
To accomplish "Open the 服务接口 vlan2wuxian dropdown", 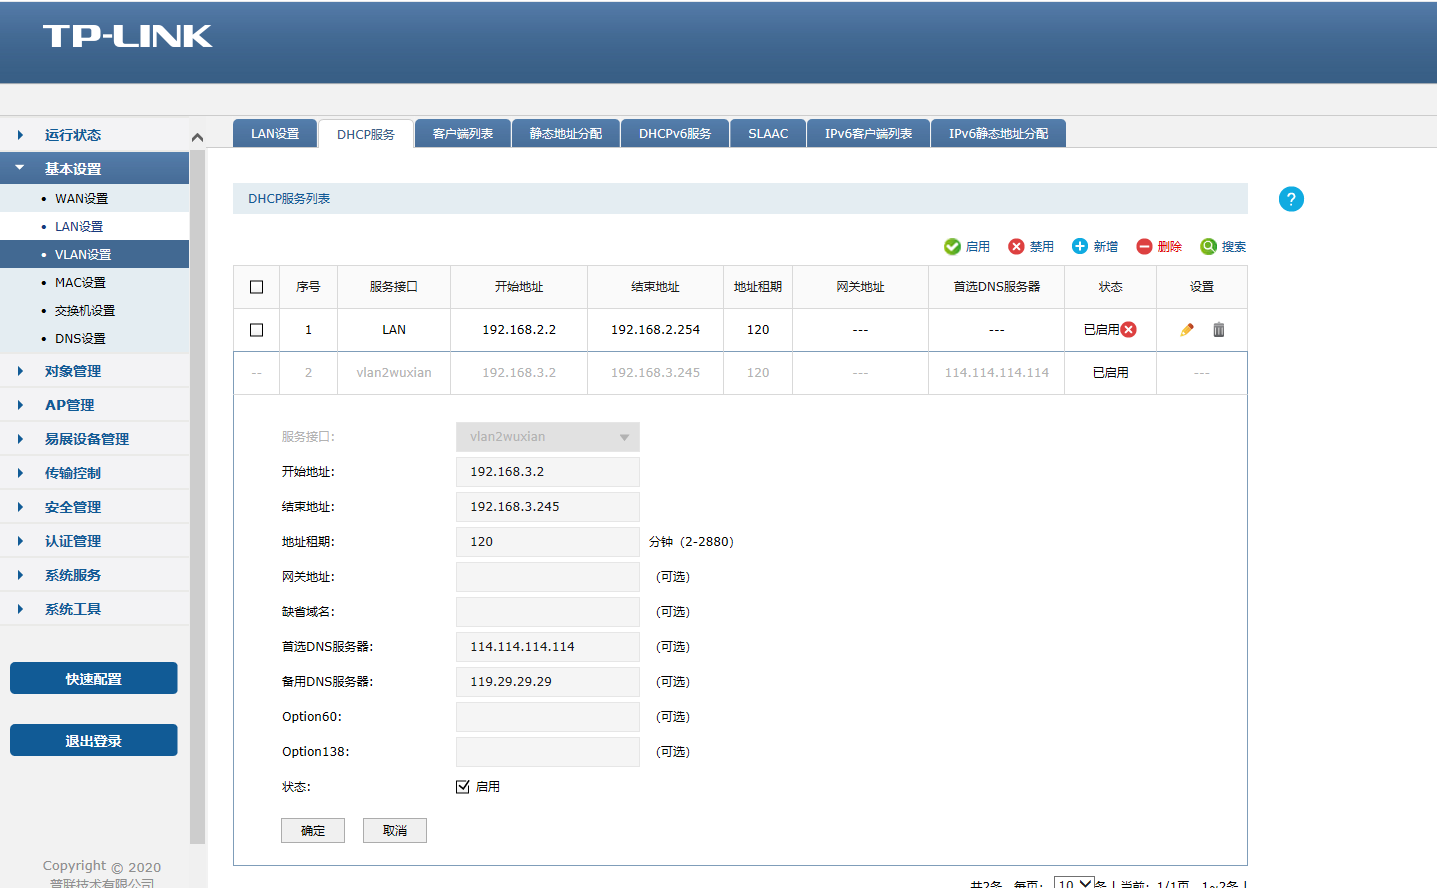I will [x=547, y=437].
